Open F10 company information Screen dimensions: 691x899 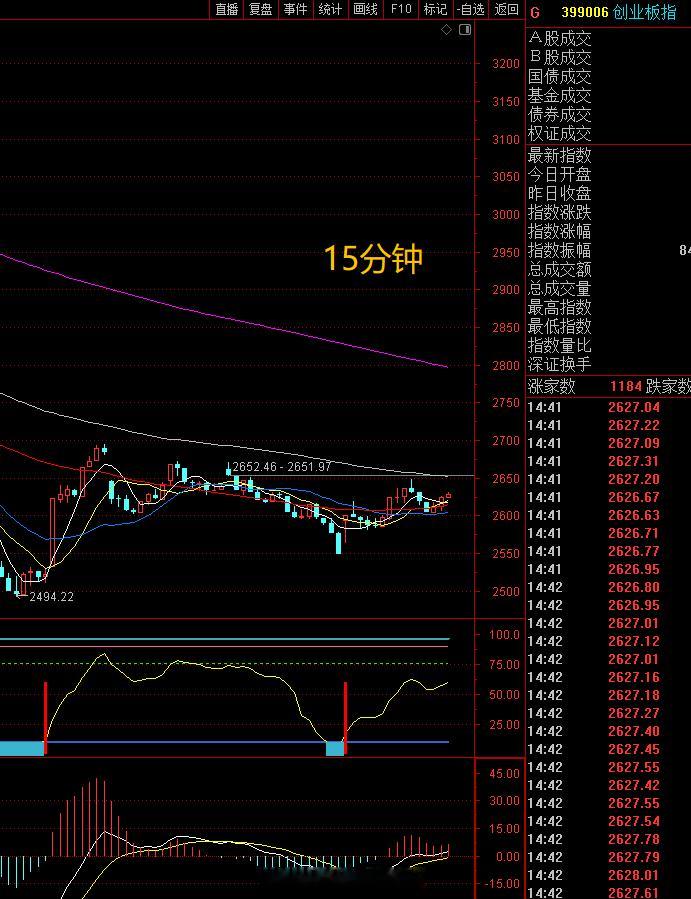coord(401,10)
